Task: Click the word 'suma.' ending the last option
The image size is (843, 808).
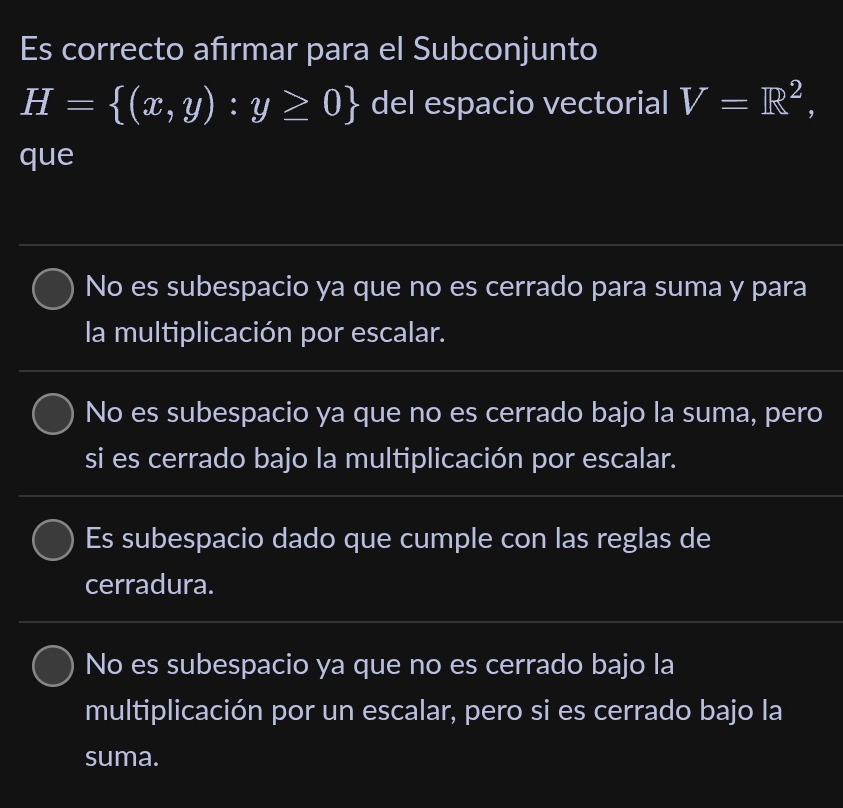Action: point(122,757)
